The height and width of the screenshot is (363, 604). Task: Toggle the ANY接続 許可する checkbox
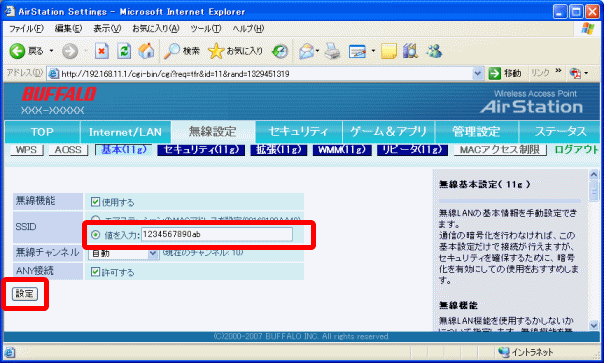(x=95, y=272)
